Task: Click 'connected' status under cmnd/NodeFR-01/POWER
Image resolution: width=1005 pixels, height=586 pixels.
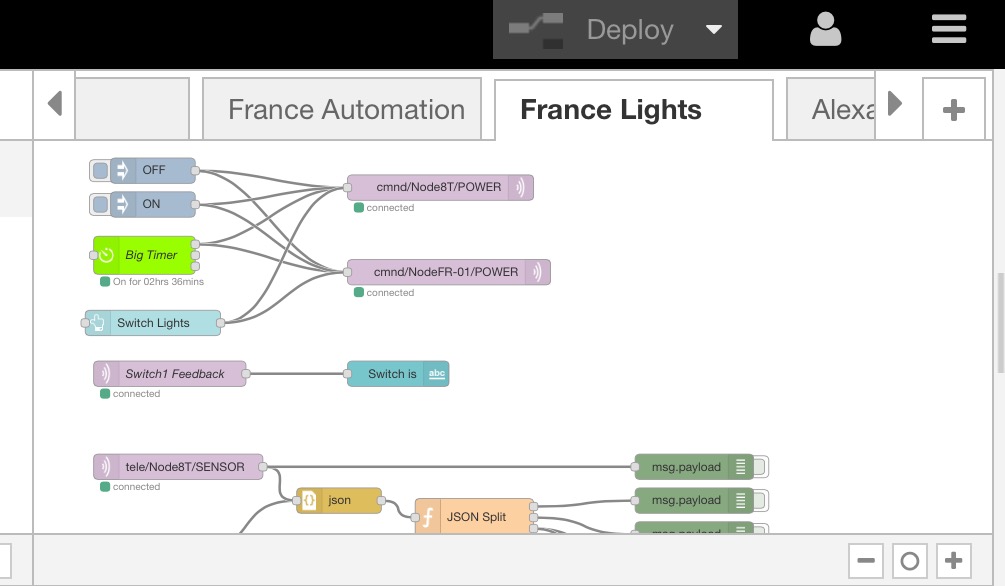Action: (390, 292)
